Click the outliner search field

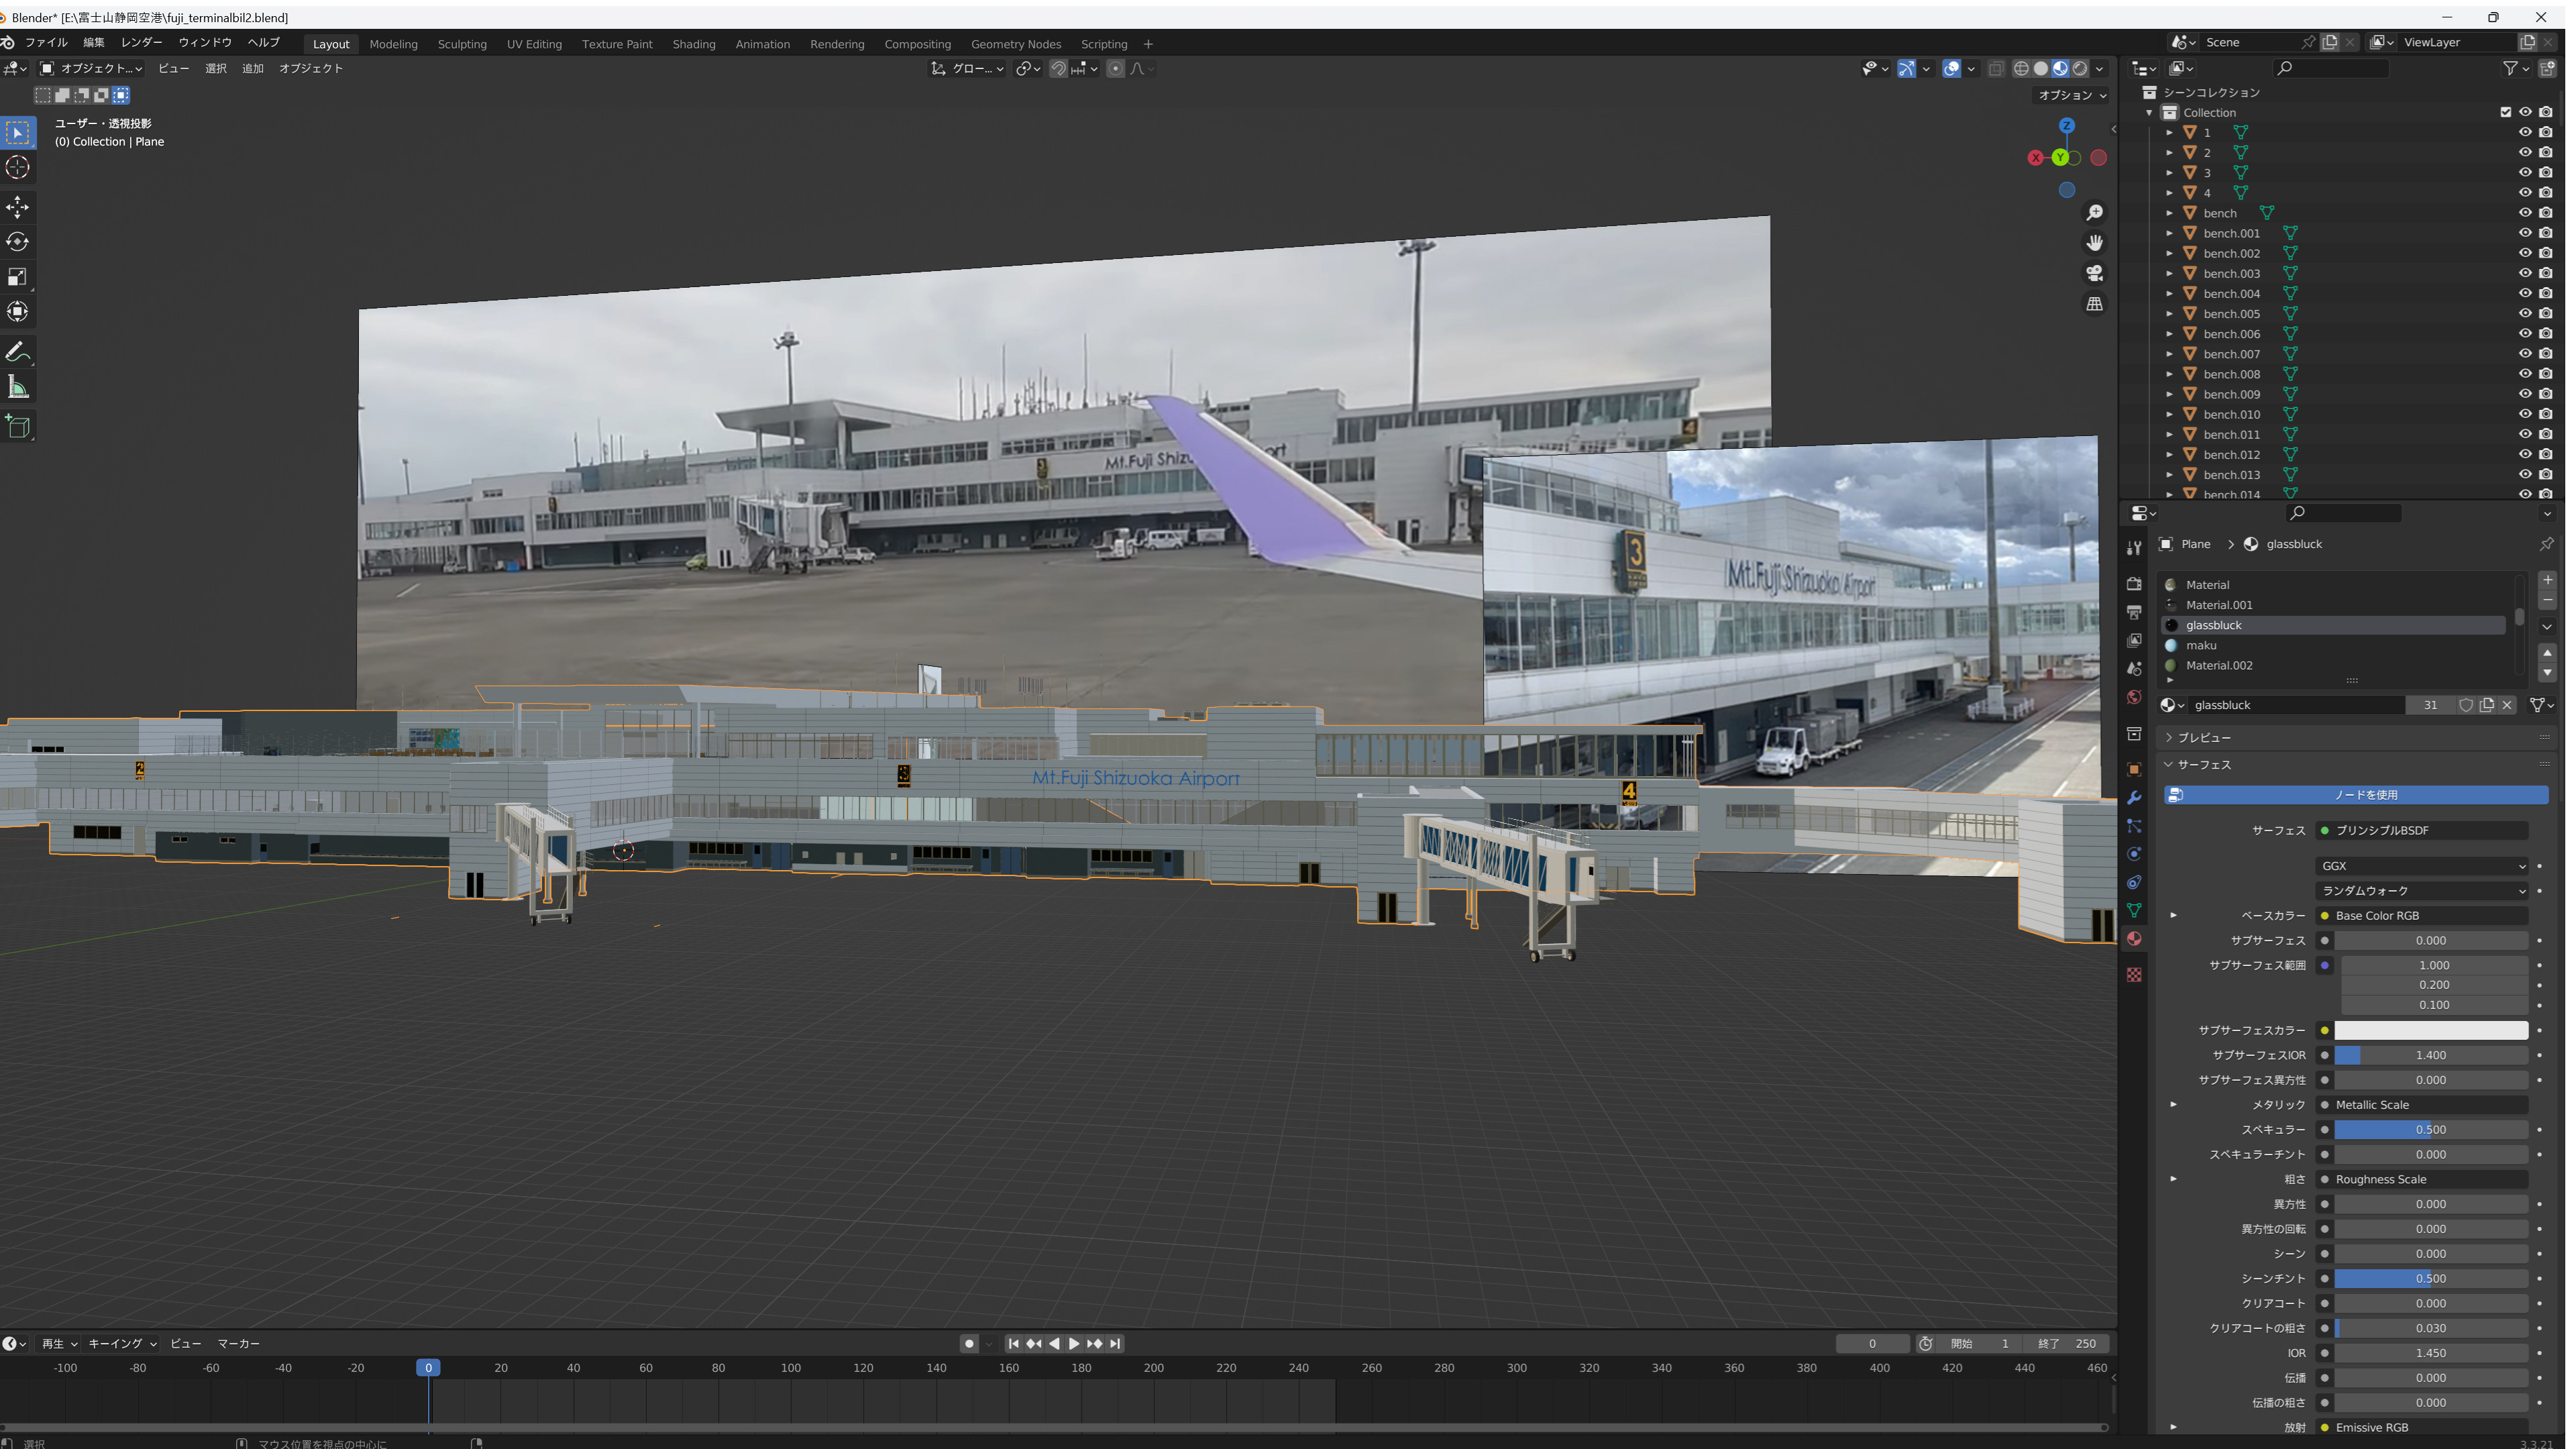point(2330,68)
